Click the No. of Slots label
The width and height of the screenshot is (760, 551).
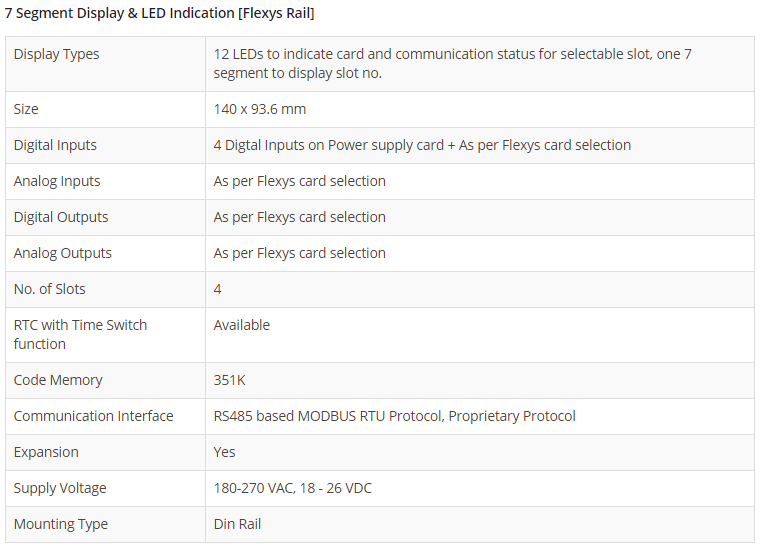point(50,289)
